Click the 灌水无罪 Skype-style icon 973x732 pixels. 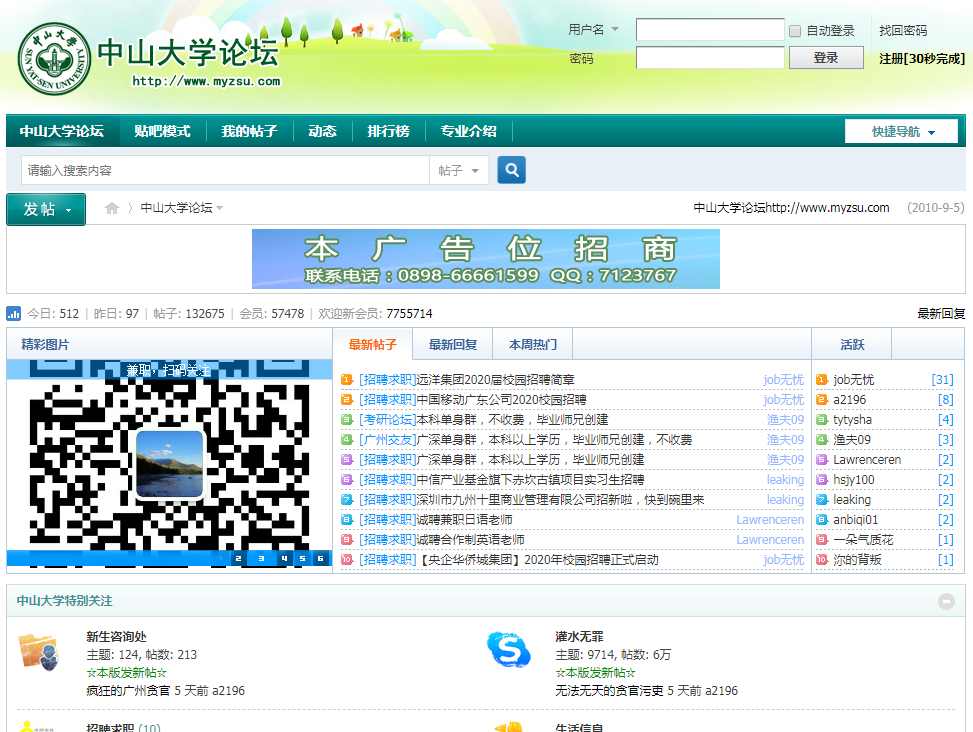(x=509, y=650)
